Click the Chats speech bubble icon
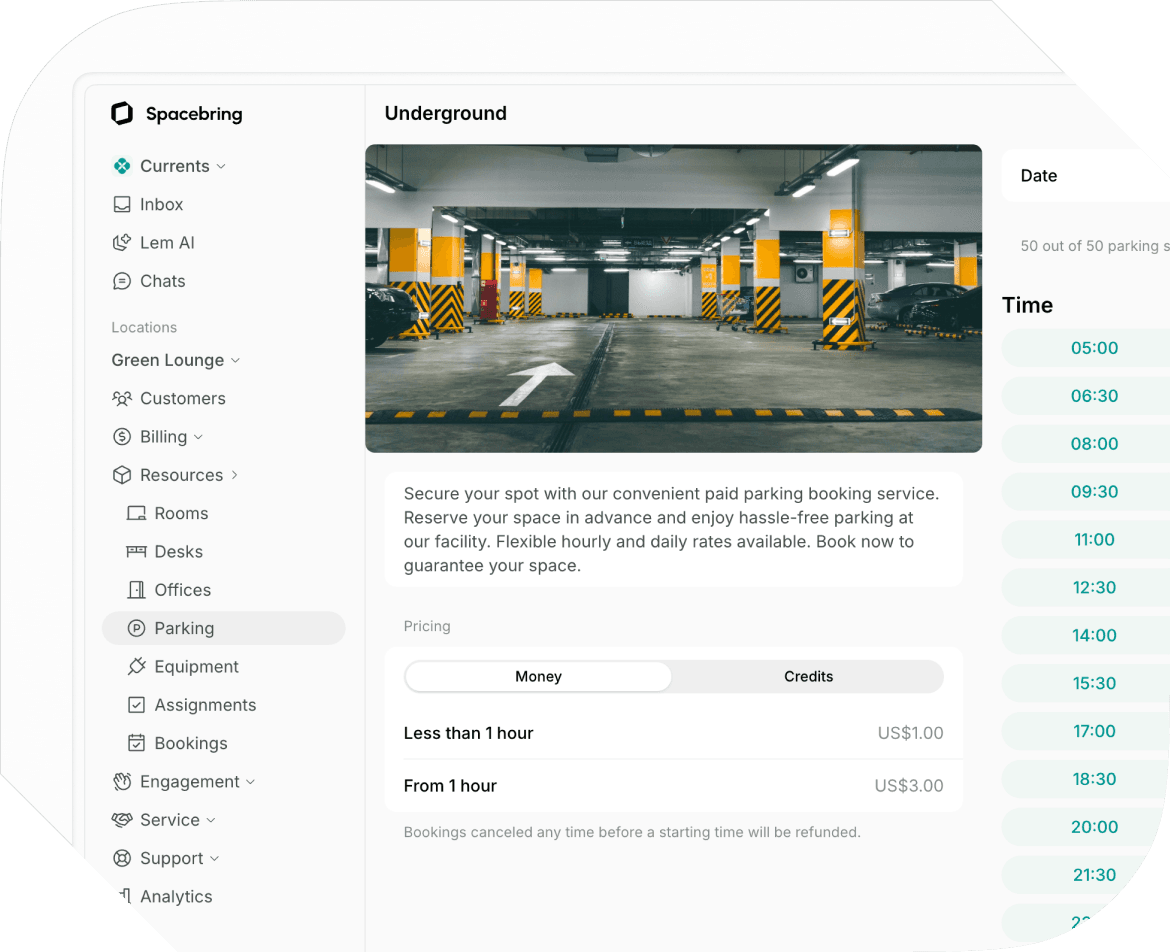Image resolution: width=1170 pixels, height=952 pixels. coord(122,281)
